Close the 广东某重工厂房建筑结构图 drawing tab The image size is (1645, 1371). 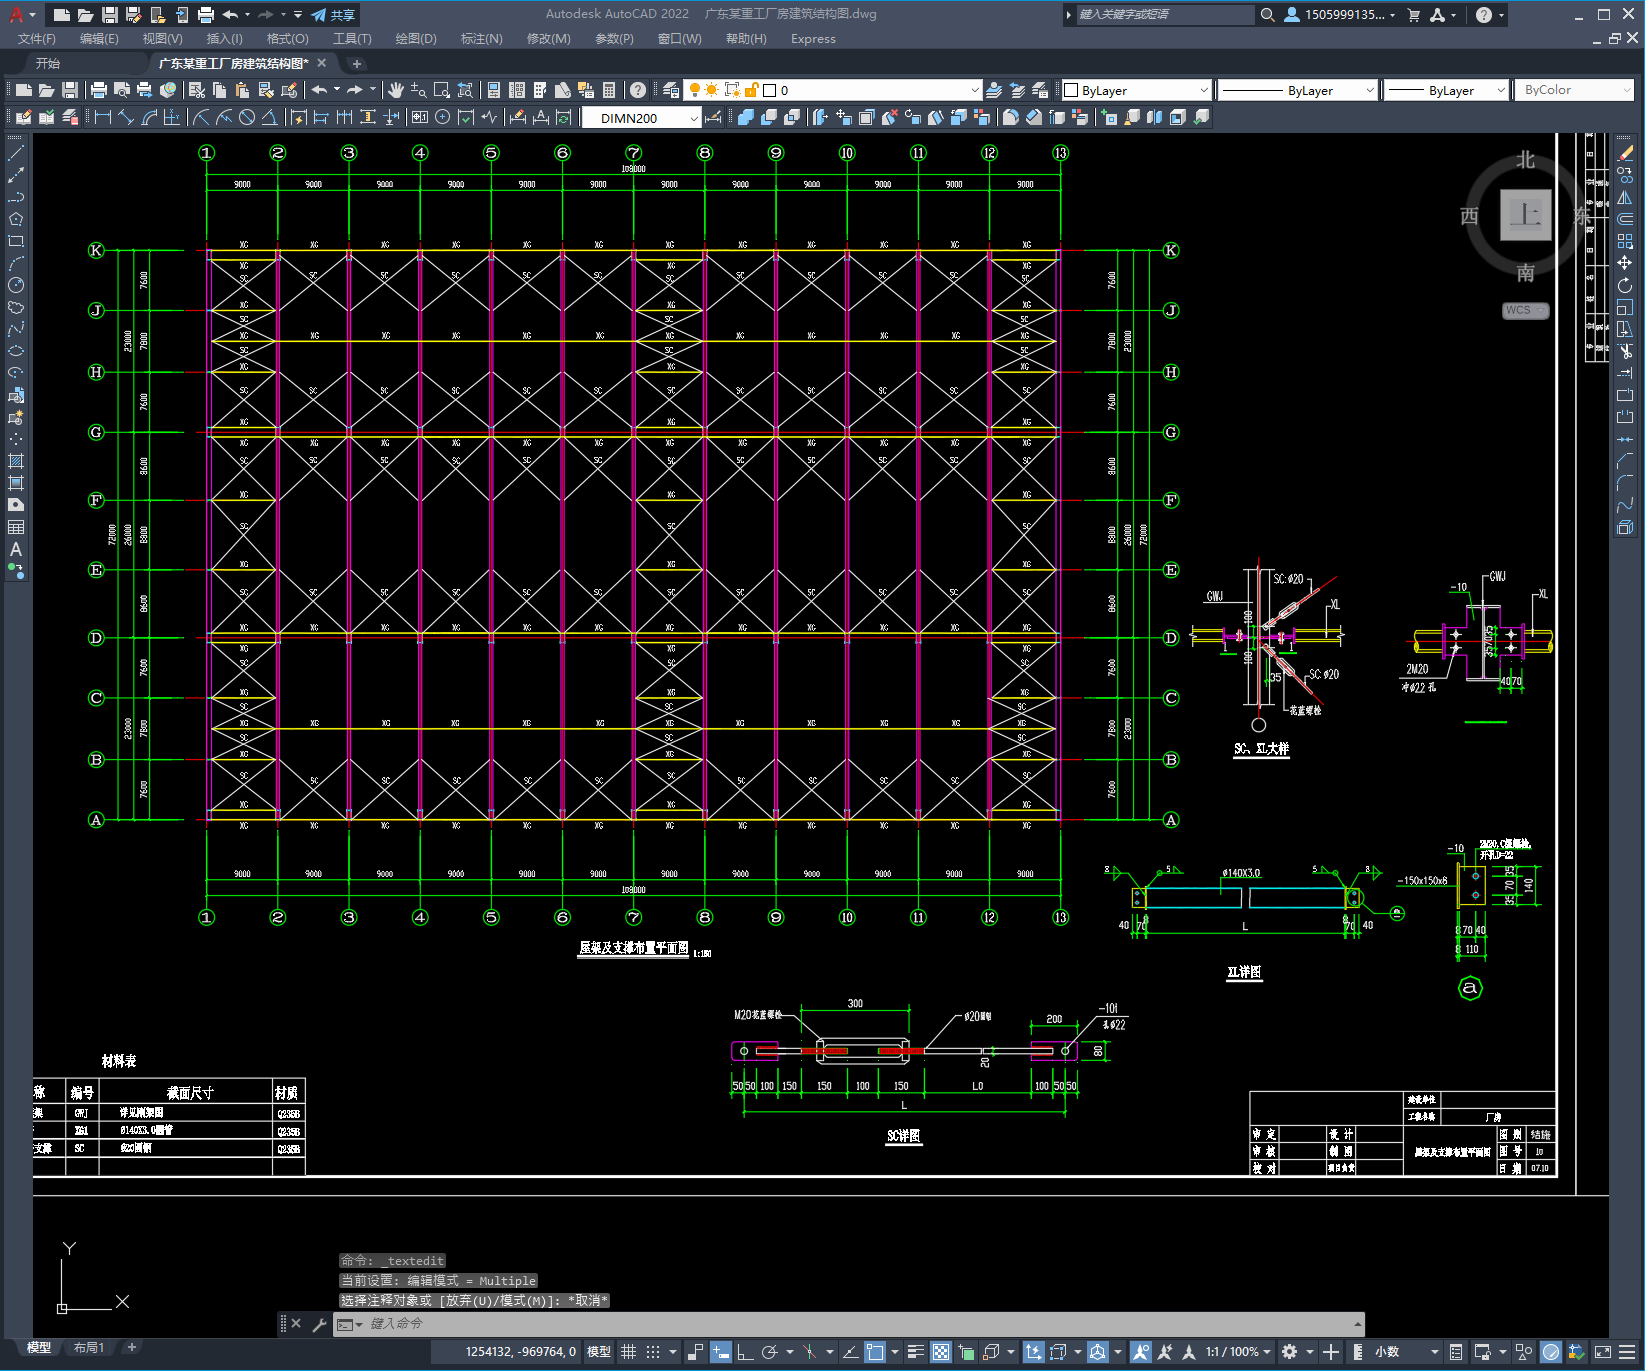(321, 63)
